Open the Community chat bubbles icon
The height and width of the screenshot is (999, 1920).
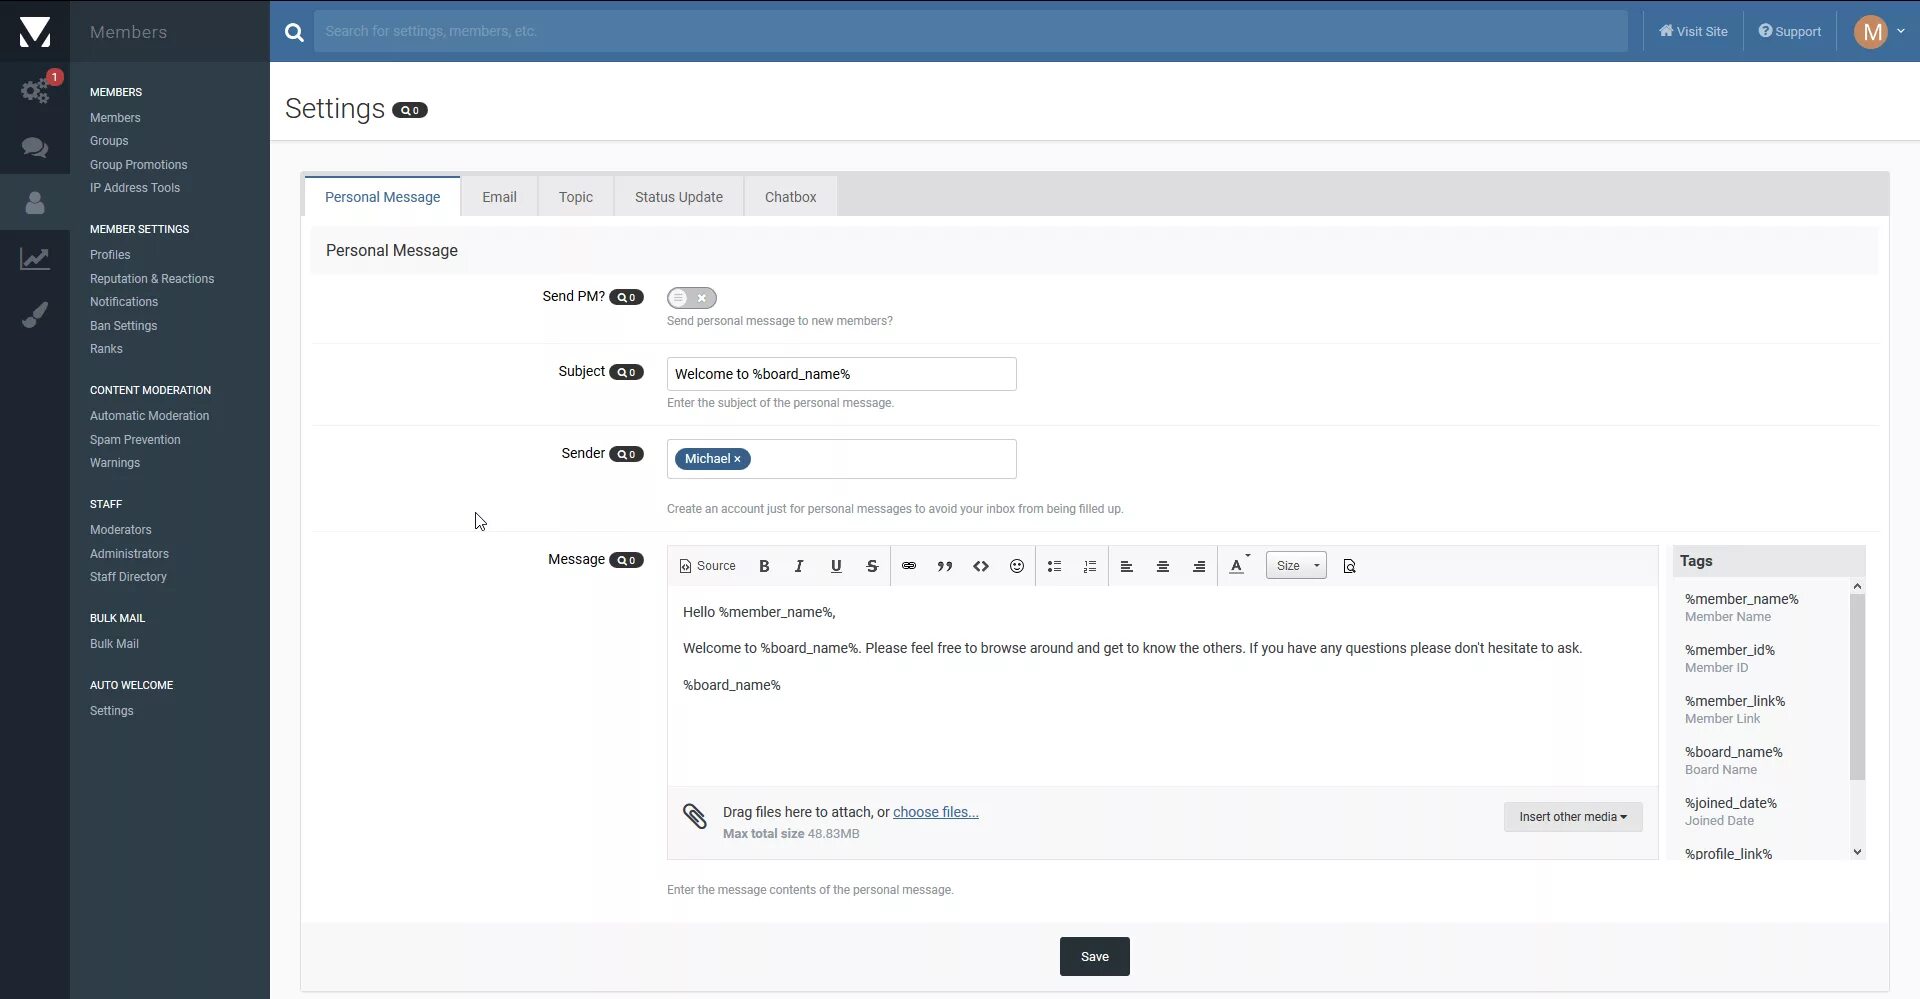[x=35, y=147]
